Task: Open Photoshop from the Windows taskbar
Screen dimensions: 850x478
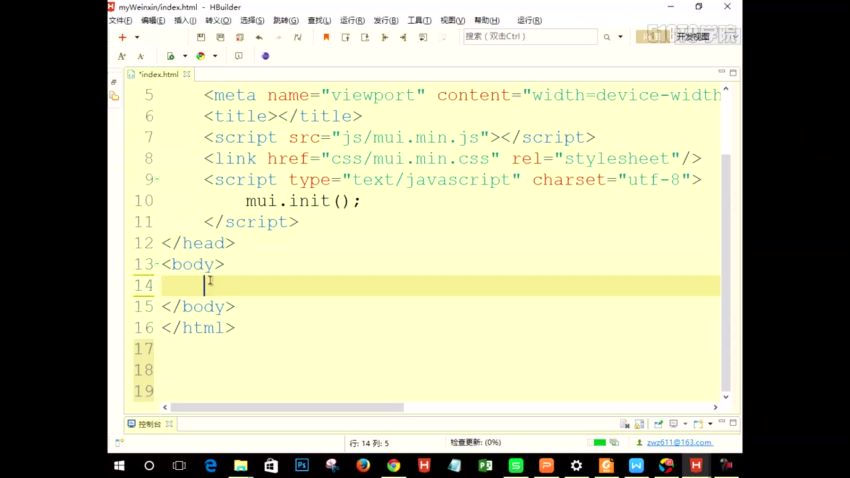Action: 301,466
